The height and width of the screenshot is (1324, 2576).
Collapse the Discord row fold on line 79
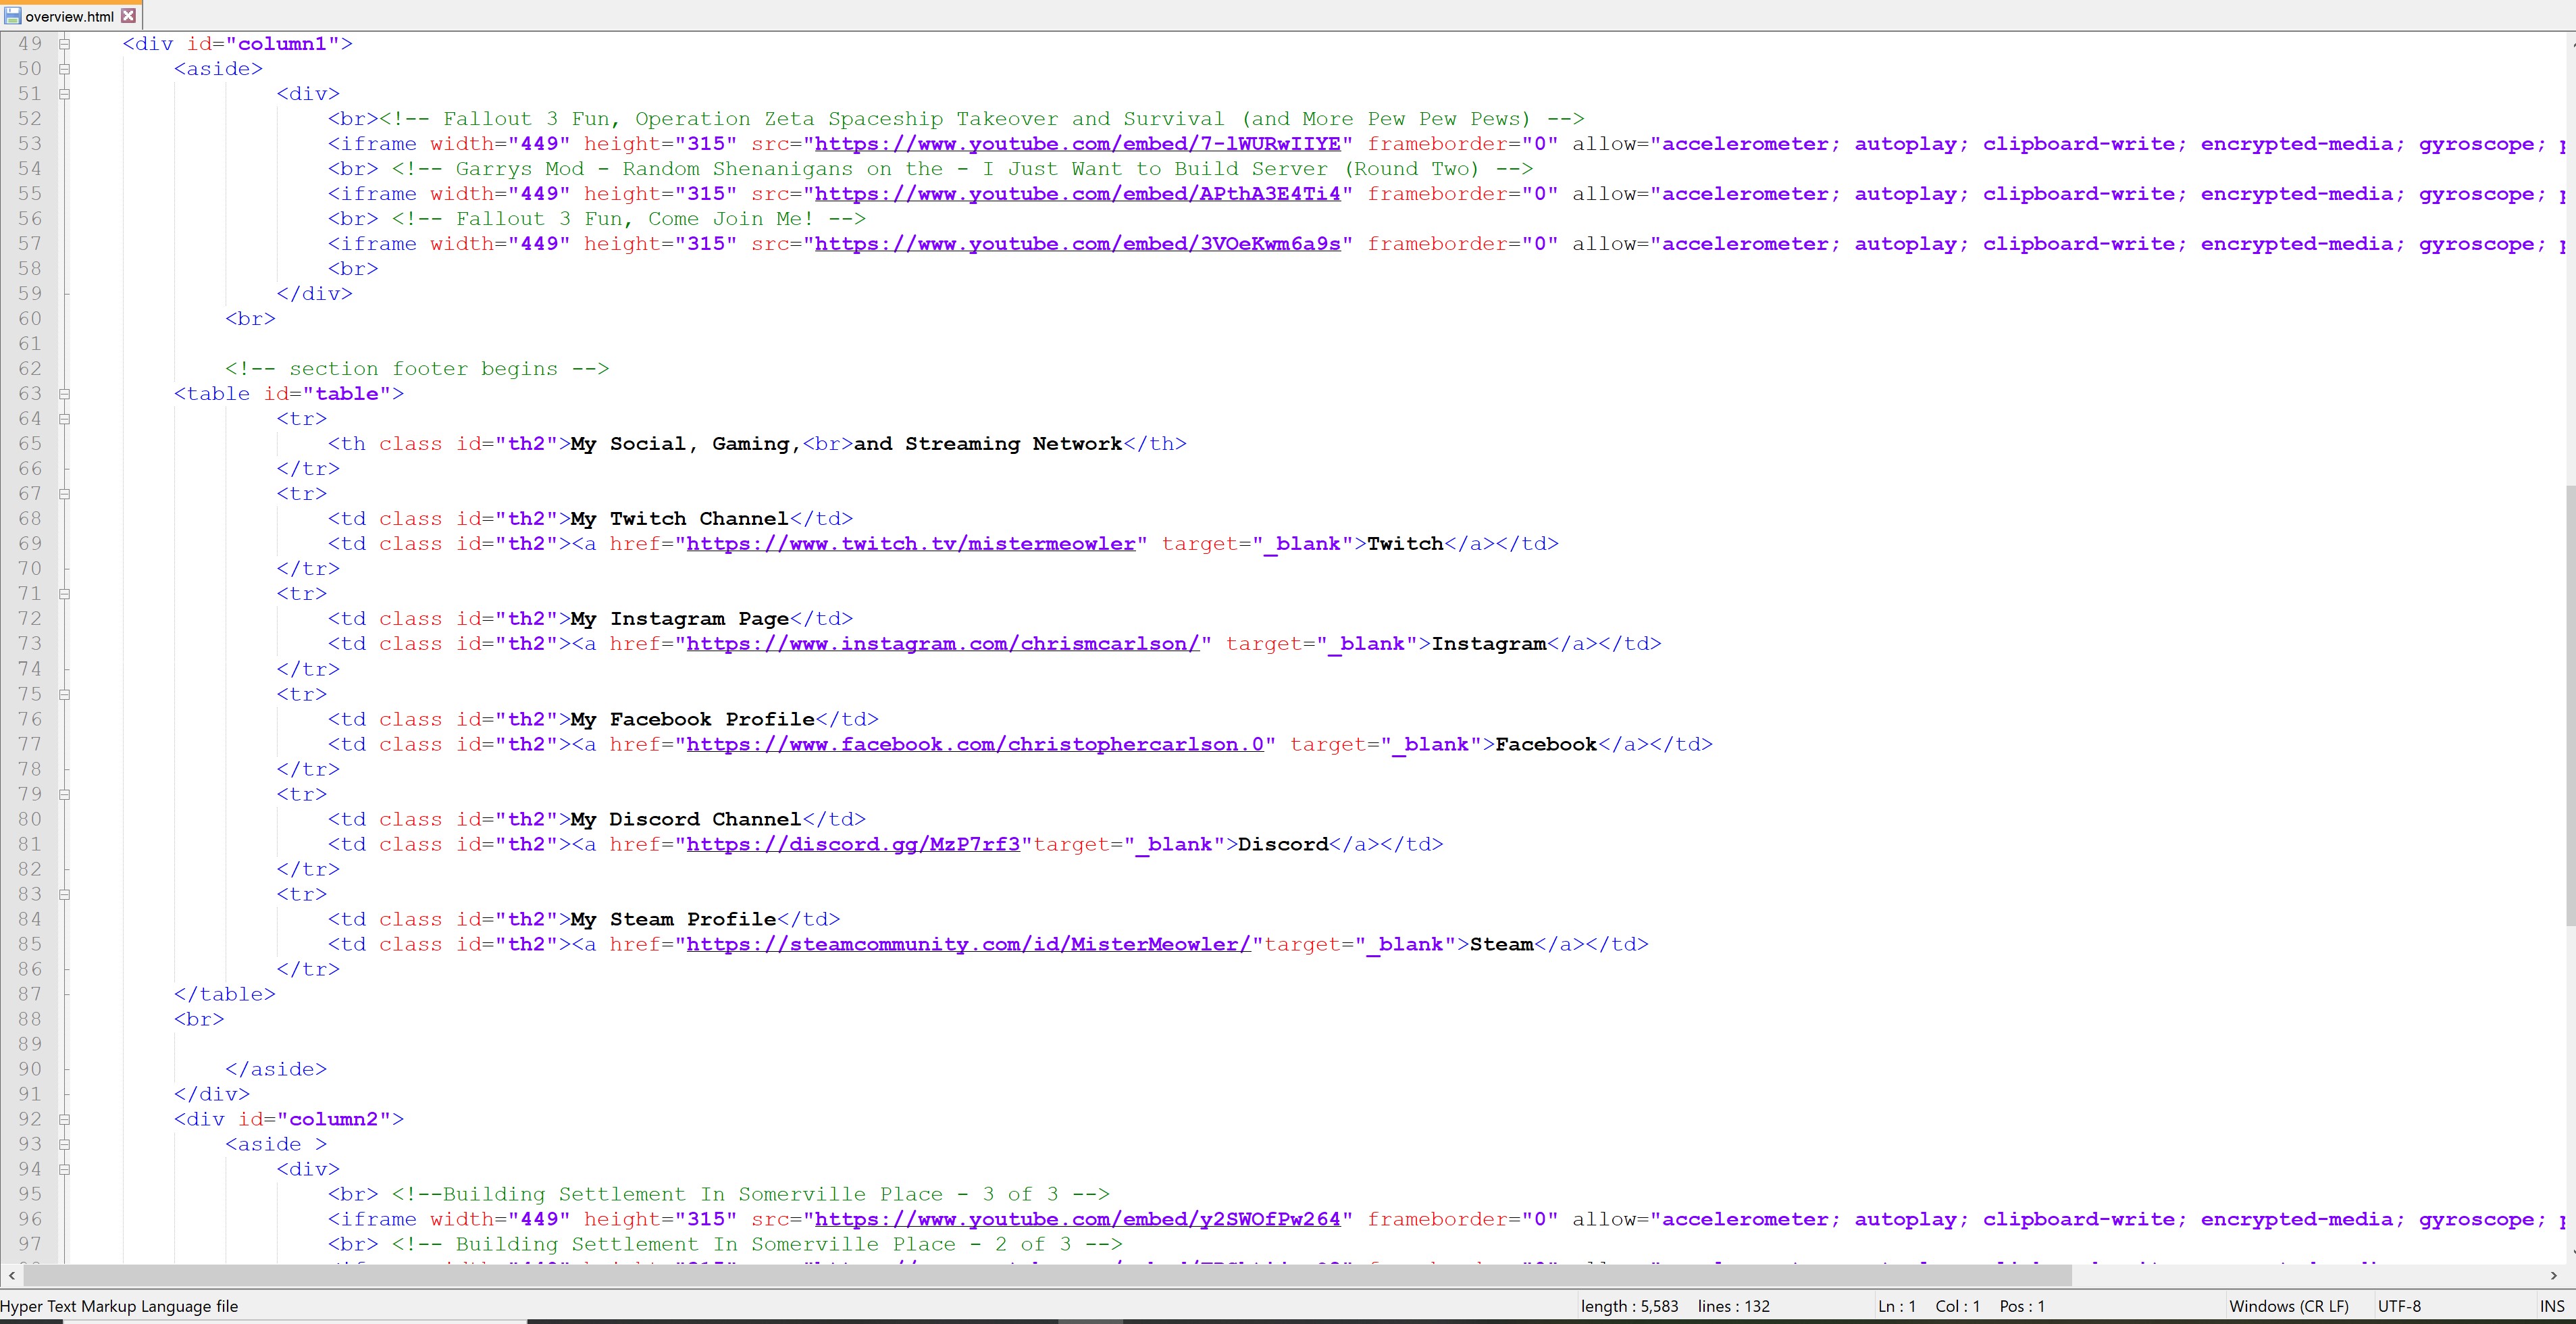[x=64, y=794]
